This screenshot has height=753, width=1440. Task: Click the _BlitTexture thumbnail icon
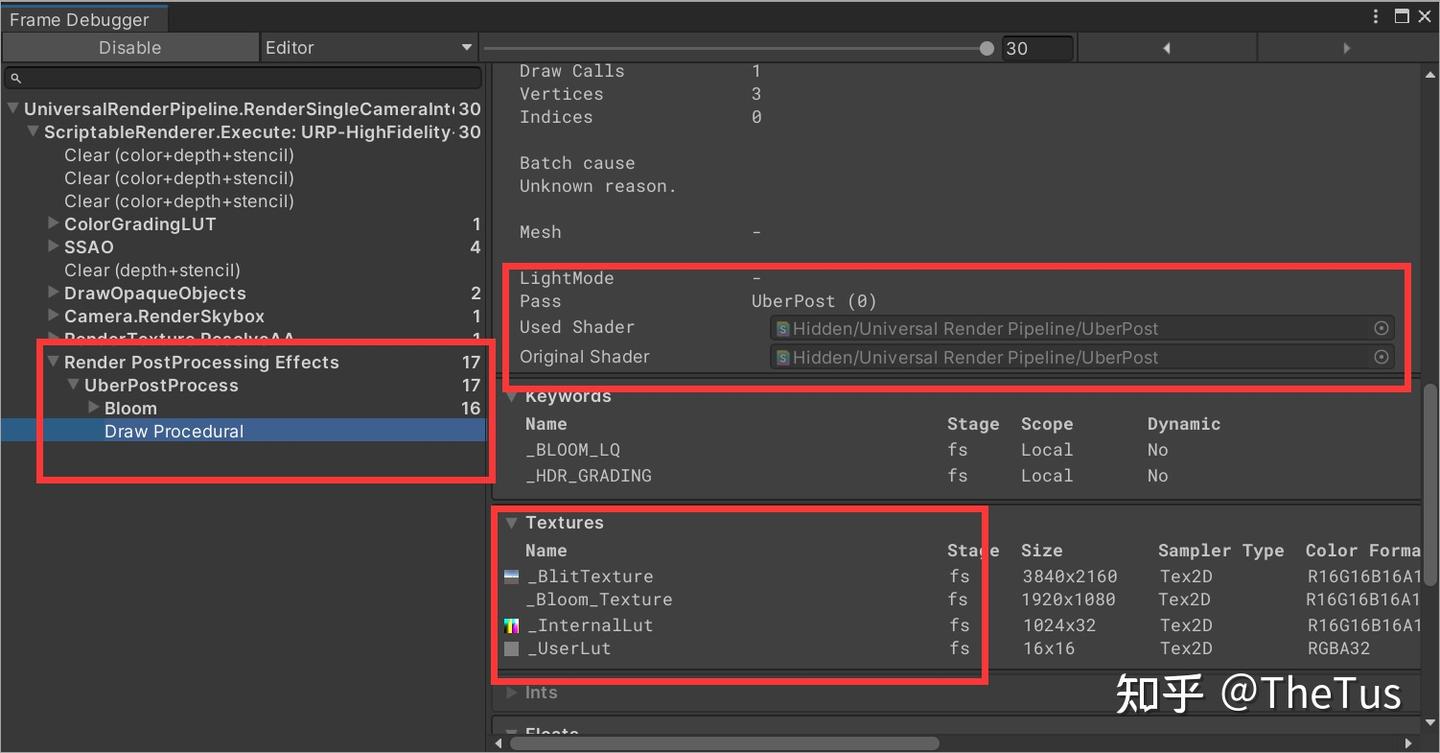(513, 575)
